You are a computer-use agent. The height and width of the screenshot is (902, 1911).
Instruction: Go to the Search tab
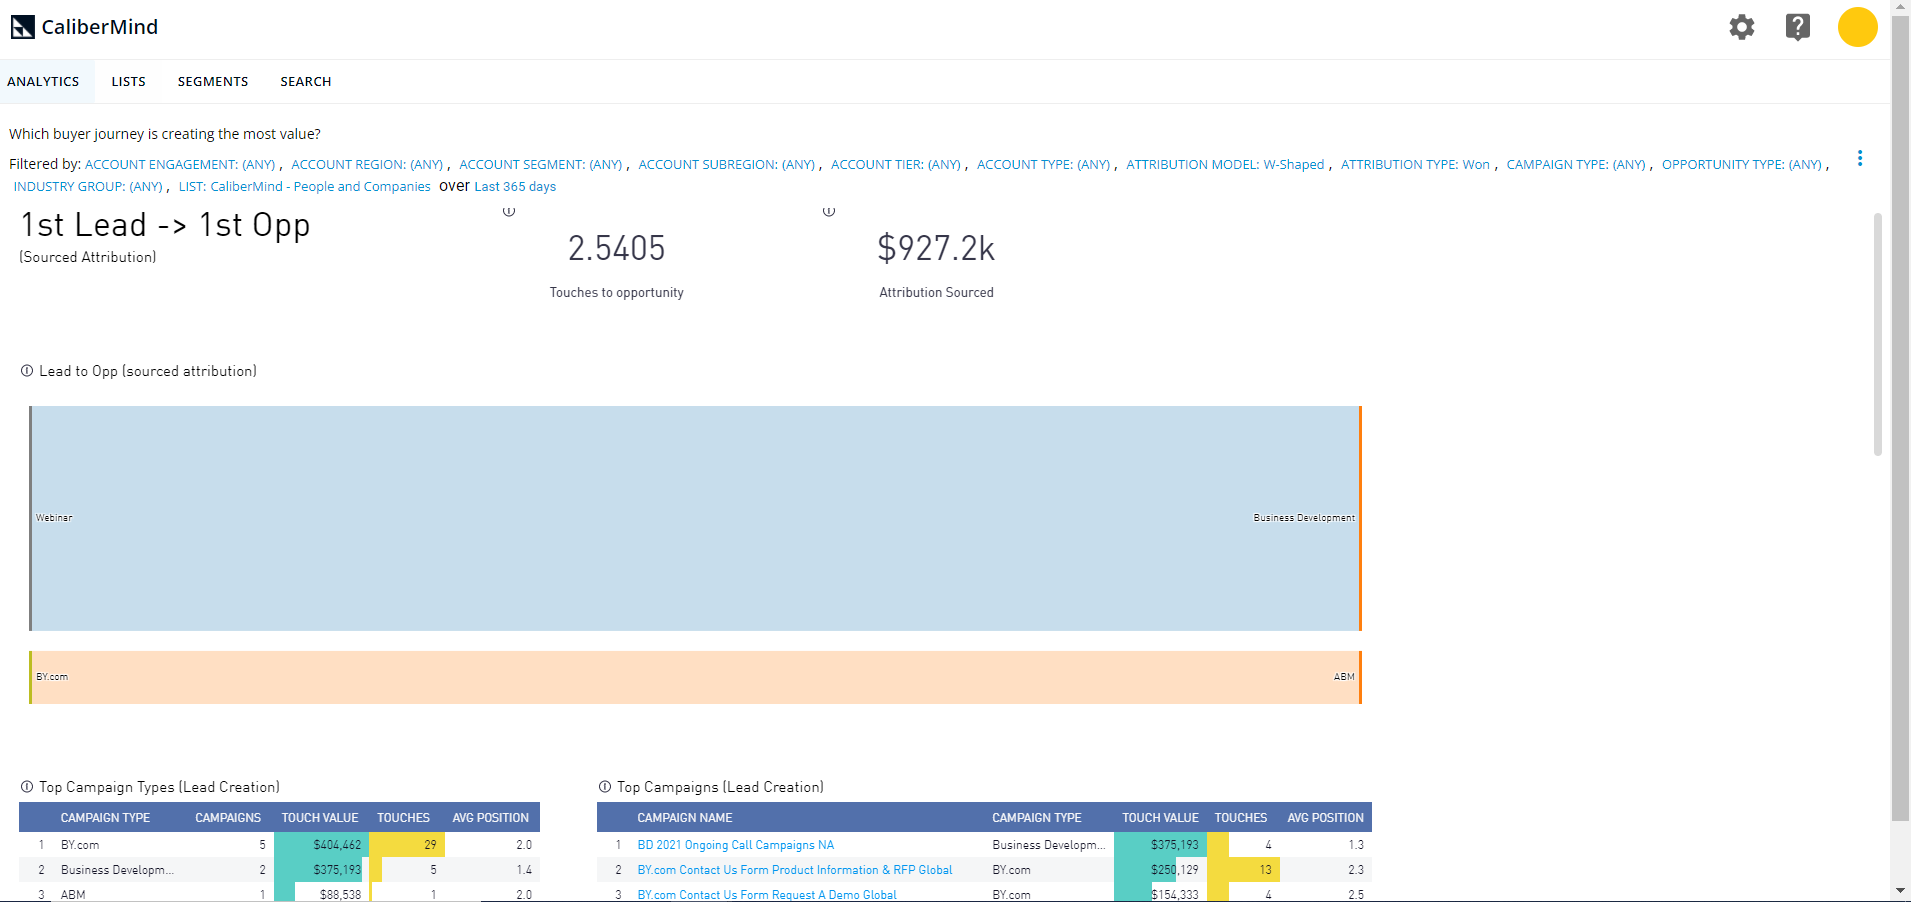(x=306, y=82)
